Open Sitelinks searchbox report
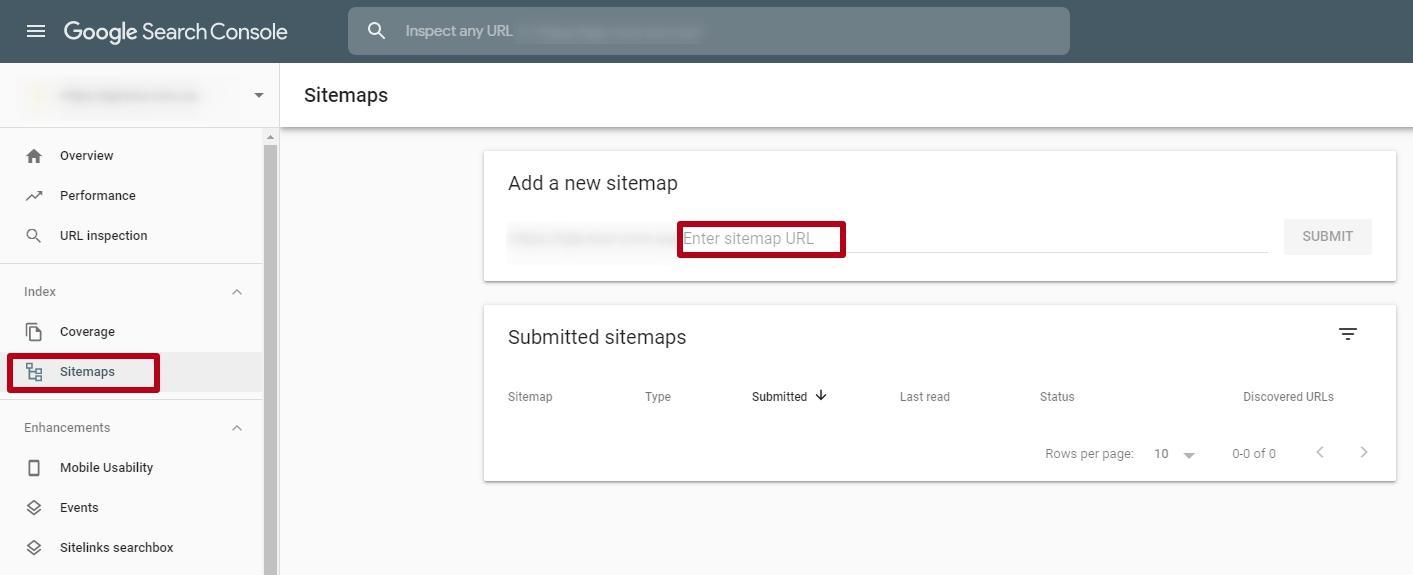Viewport: 1413px width, 575px height. (116, 548)
